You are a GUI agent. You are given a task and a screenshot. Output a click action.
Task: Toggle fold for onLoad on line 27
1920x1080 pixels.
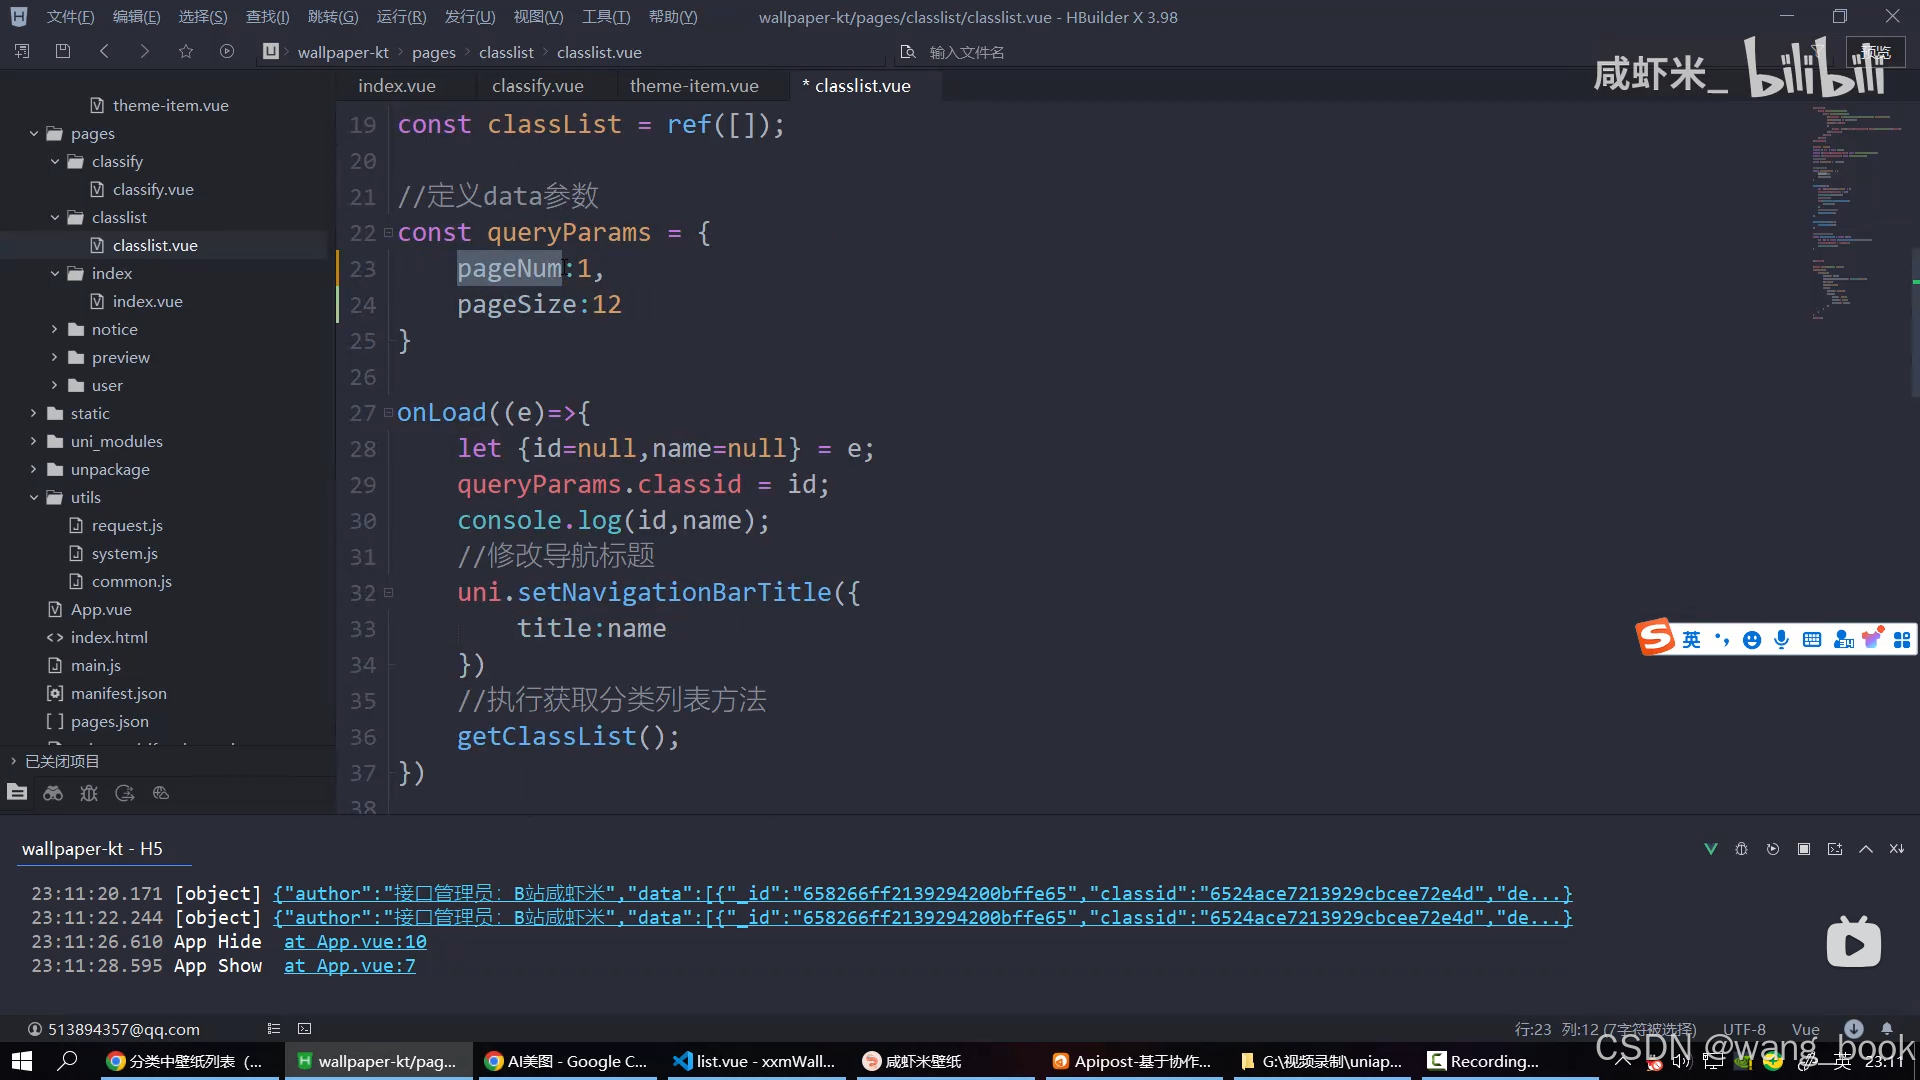tap(388, 413)
